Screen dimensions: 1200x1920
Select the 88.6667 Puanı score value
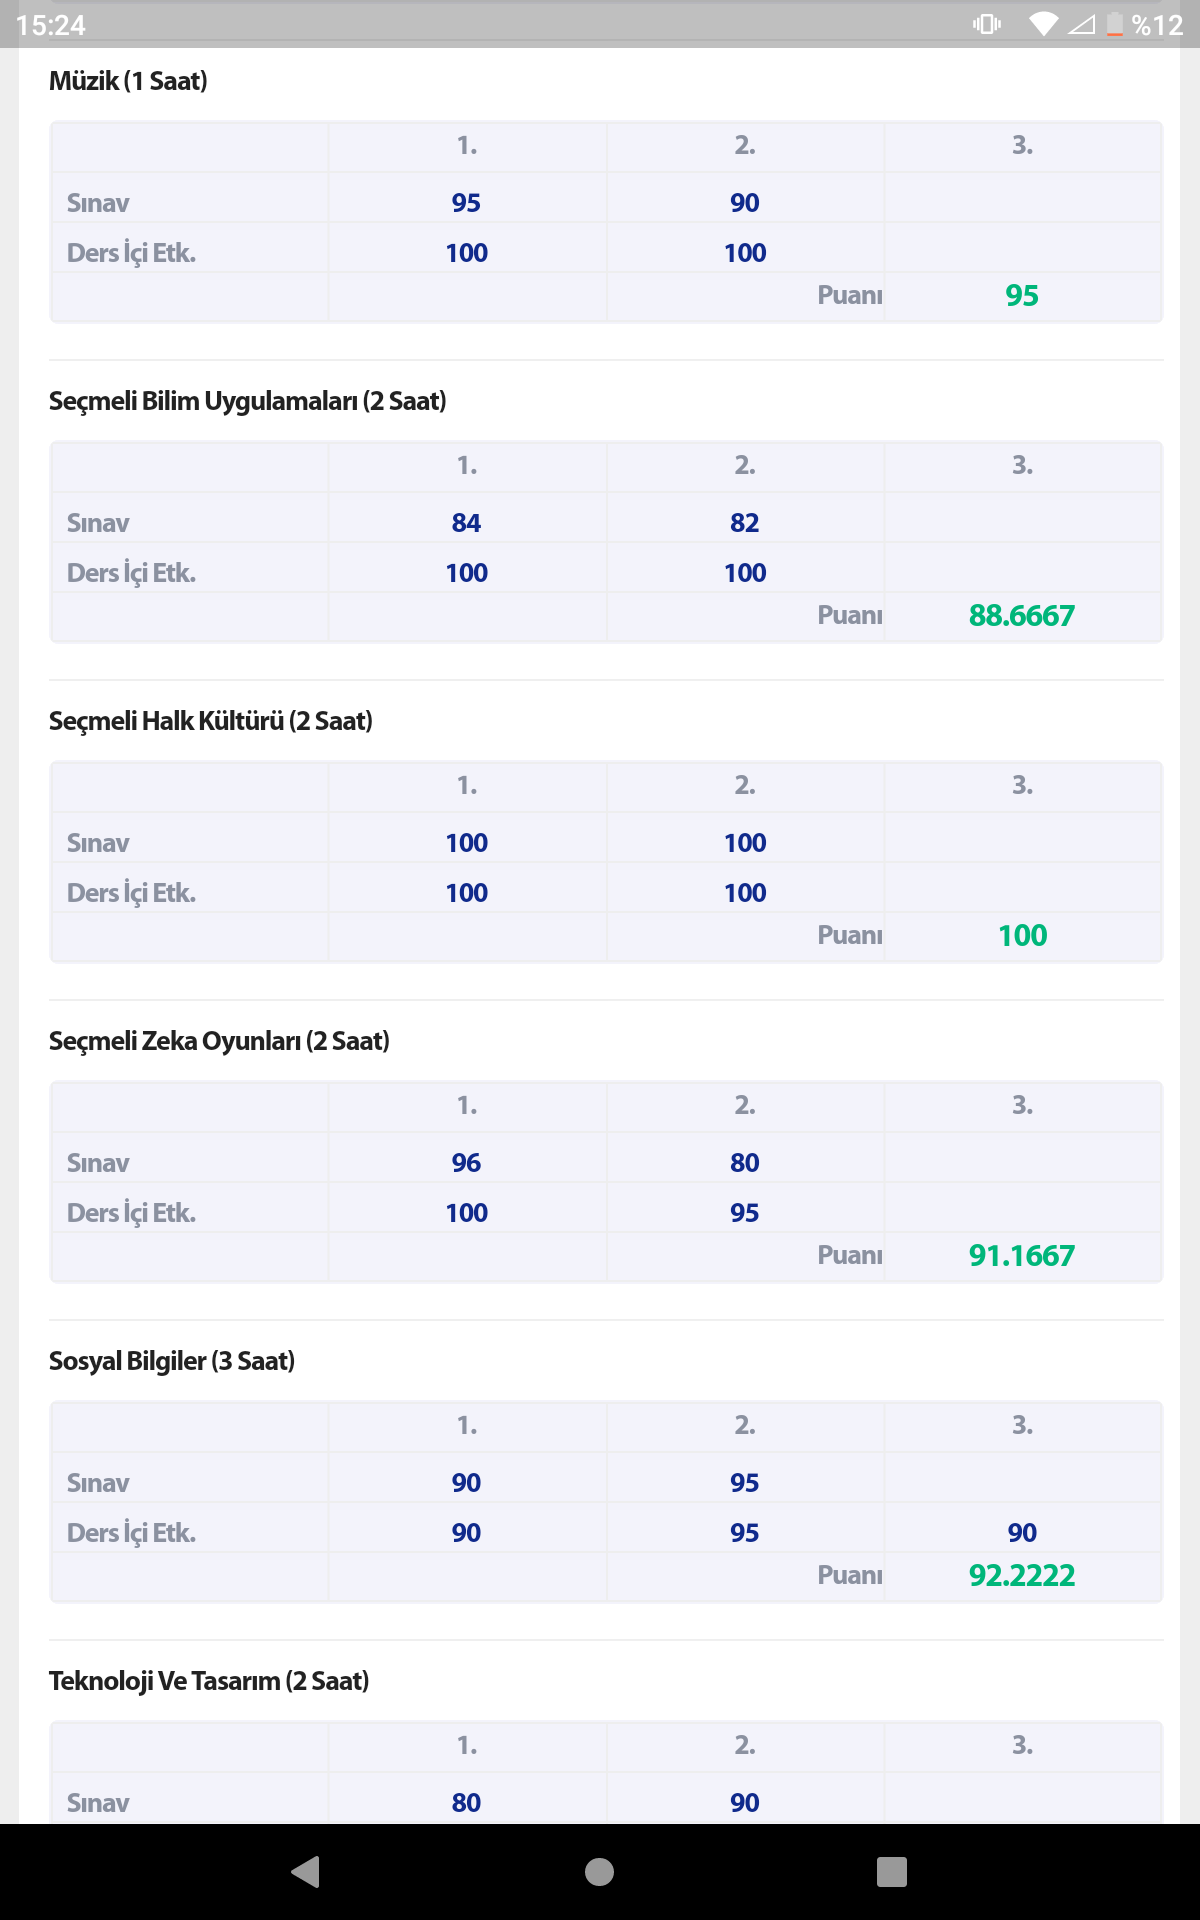pyautogui.click(x=1021, y=616)
